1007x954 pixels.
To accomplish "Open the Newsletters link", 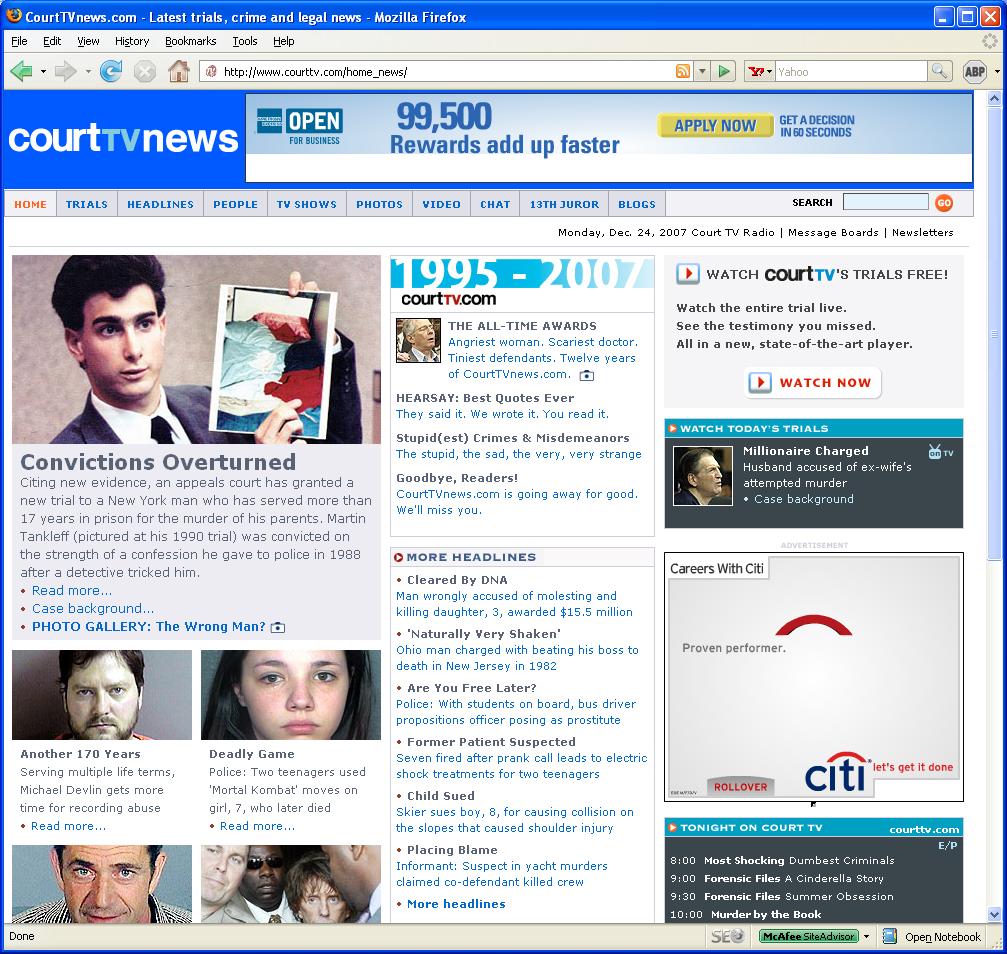I will [922, 233].
